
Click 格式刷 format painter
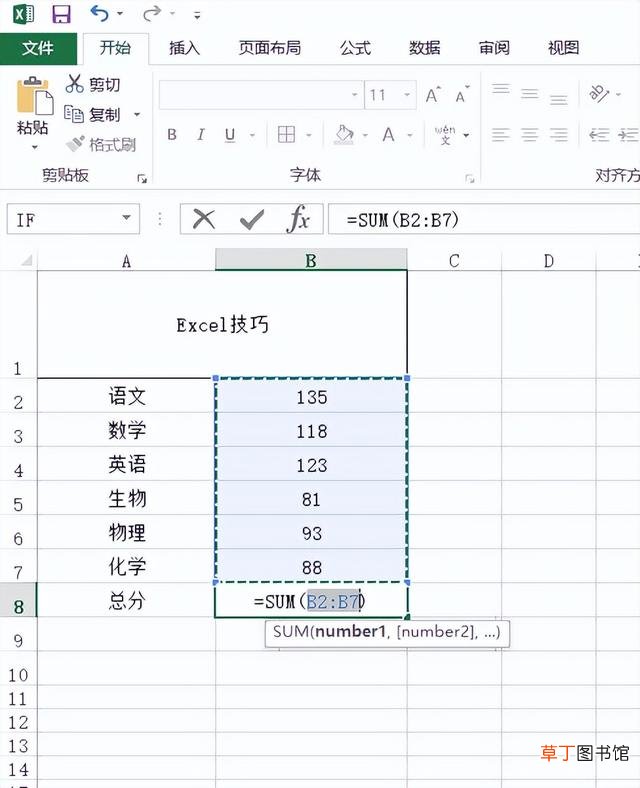click(x=101, y=145)
